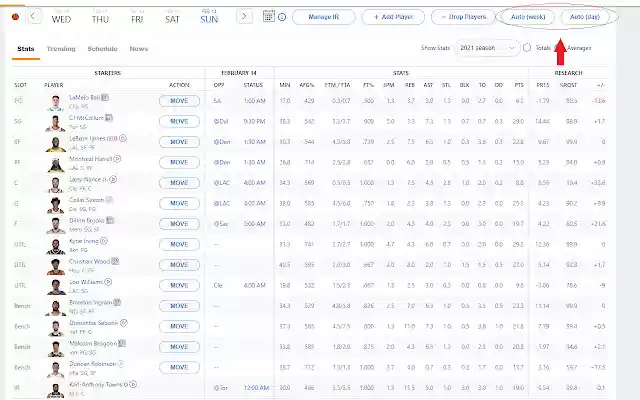The width and height of the screenshot is (640, 400).
Task: Open the calendar date picker icon
Action: (268, 16)
